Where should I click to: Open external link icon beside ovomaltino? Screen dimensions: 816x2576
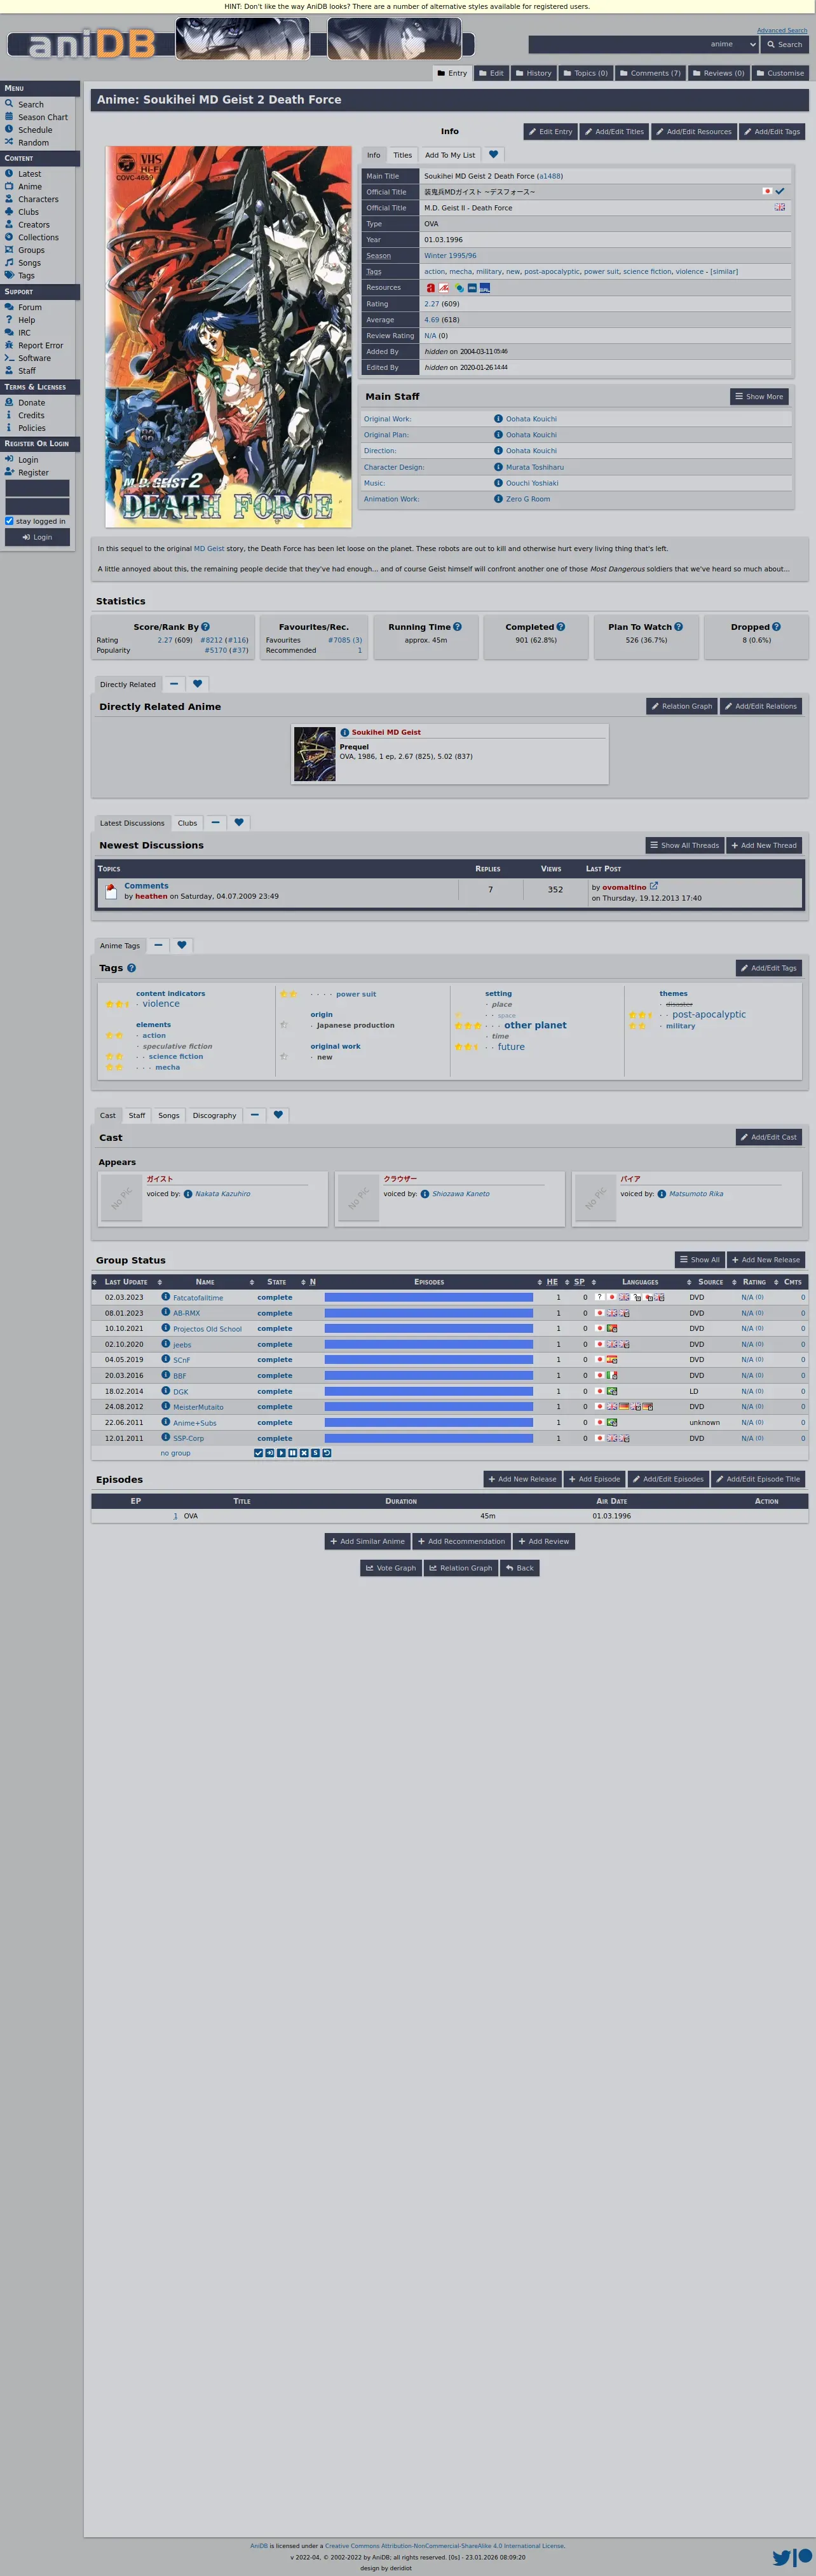click(x=654, y=886)
